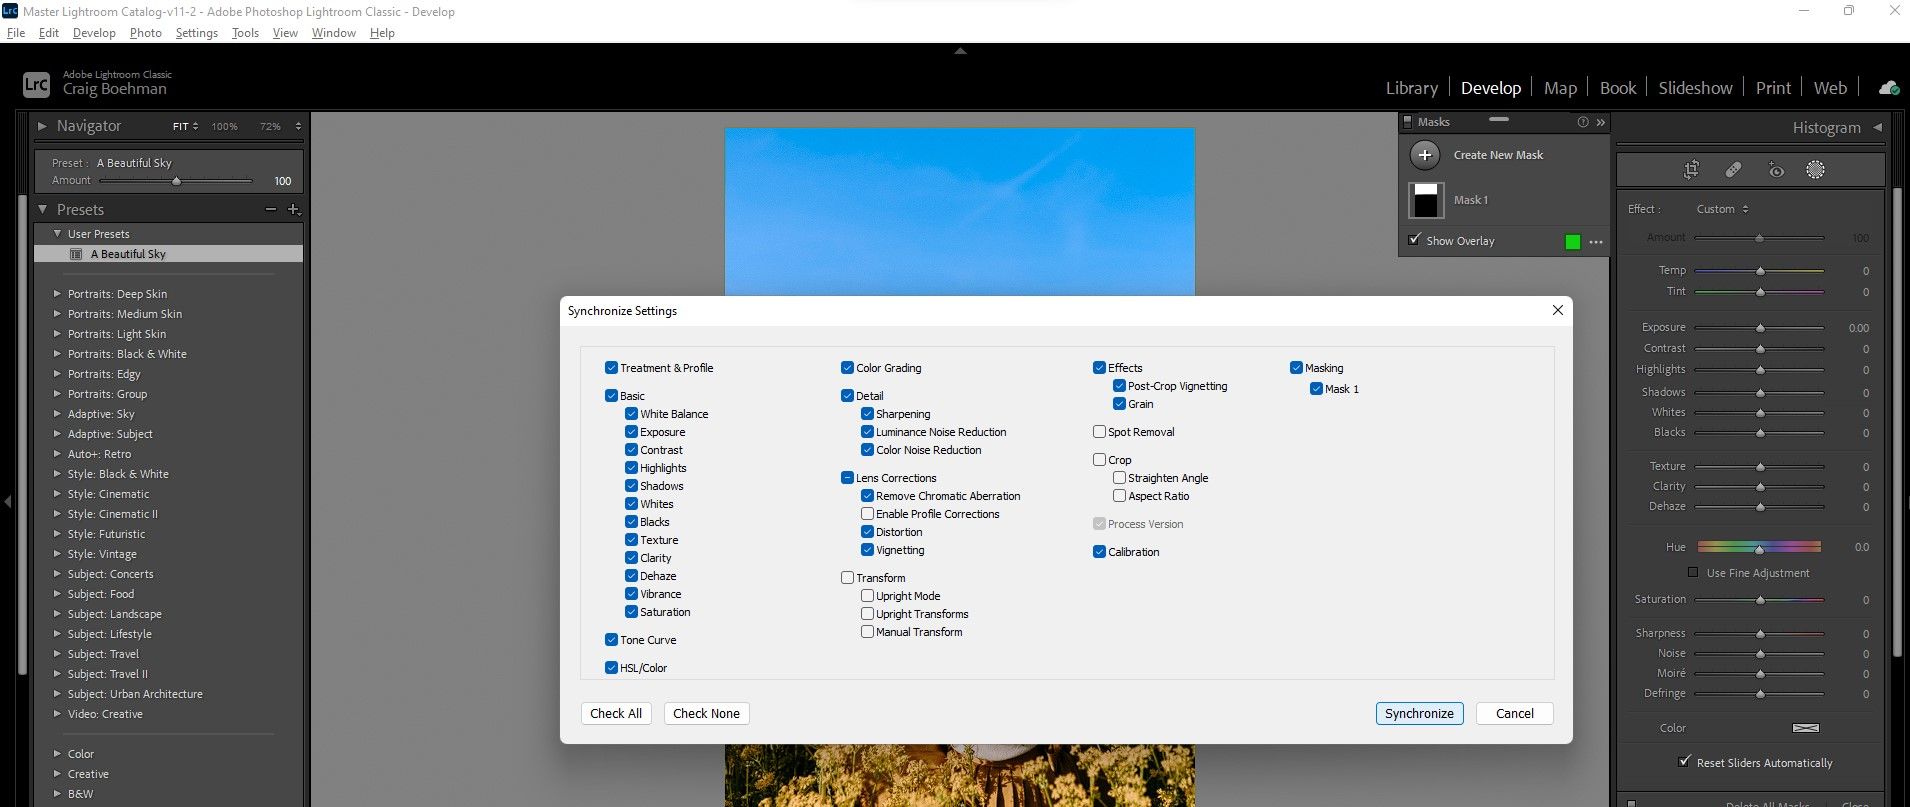This screenshot has width=1910, height=807.
Task: Click the preset Amount slider
Action: pyautogui.click(x=176, y=181)
